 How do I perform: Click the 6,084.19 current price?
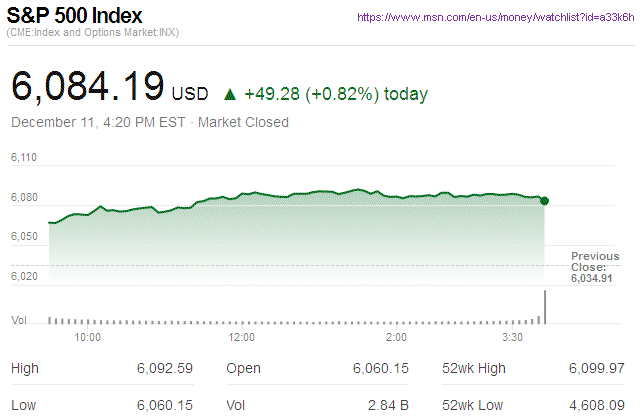pos(88,86)
